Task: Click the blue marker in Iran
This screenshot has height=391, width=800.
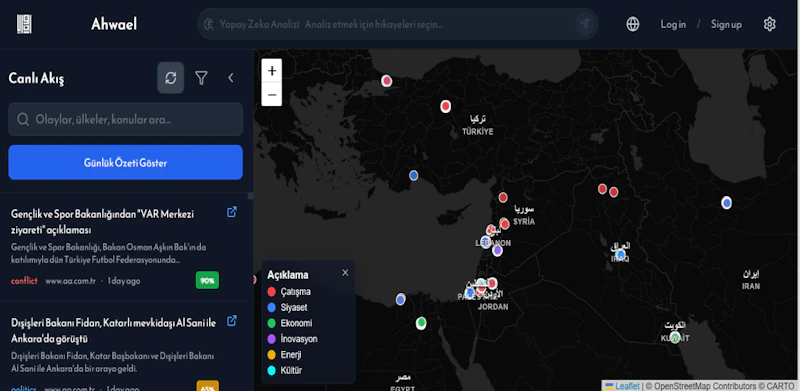Action: (x=727, y=203)
